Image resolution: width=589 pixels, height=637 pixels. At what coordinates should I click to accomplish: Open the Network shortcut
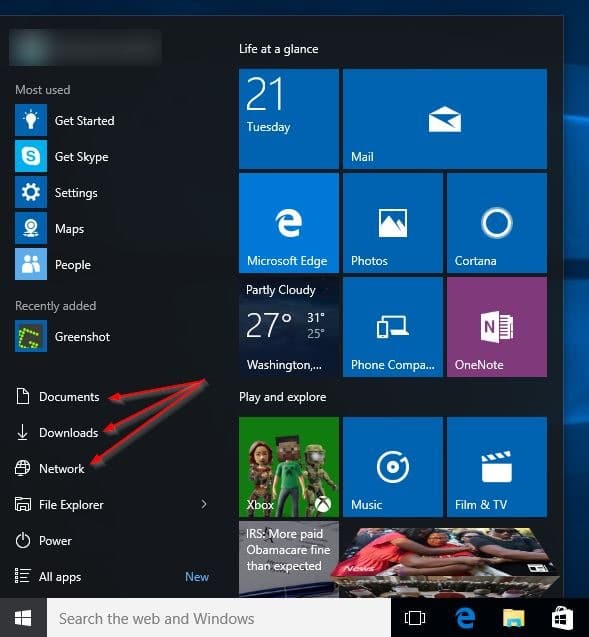click(x=50, y=468)
